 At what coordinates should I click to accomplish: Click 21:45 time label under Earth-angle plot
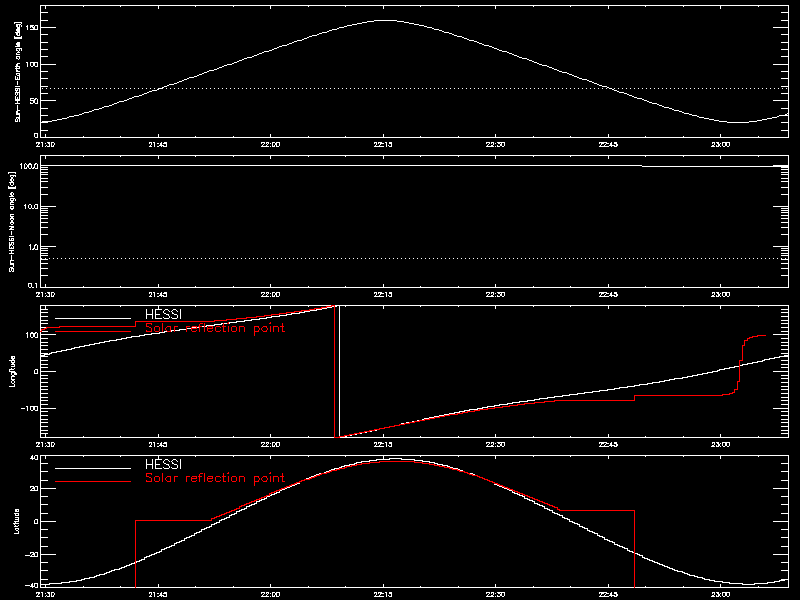(158, 144)
